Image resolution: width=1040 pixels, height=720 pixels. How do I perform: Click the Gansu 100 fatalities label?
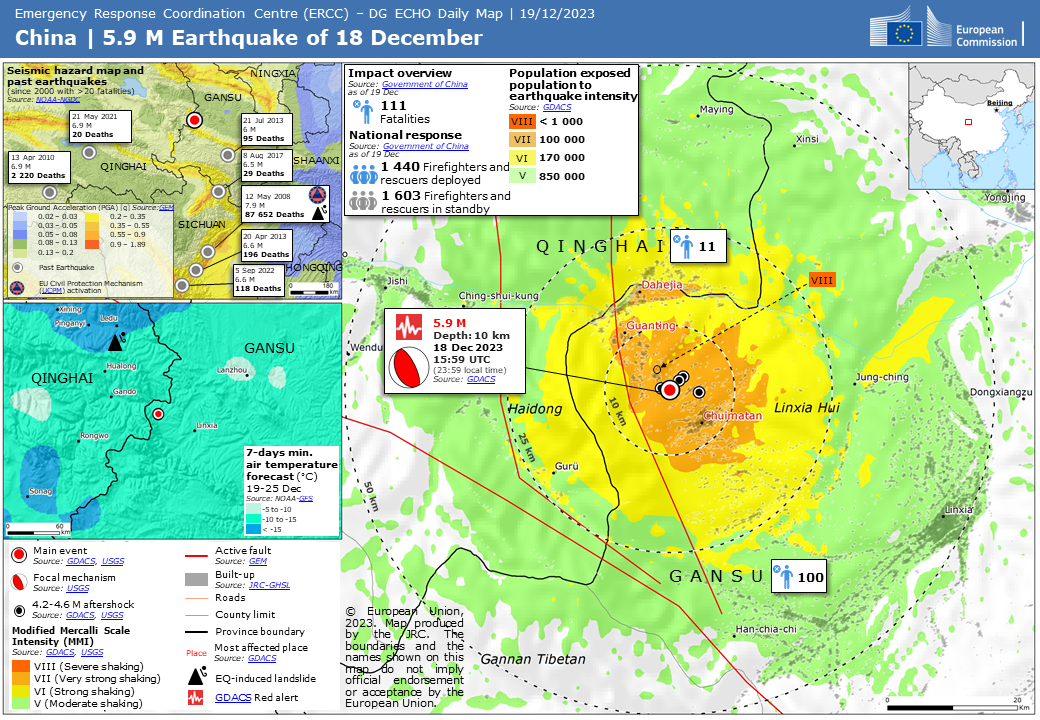point(799,577)
